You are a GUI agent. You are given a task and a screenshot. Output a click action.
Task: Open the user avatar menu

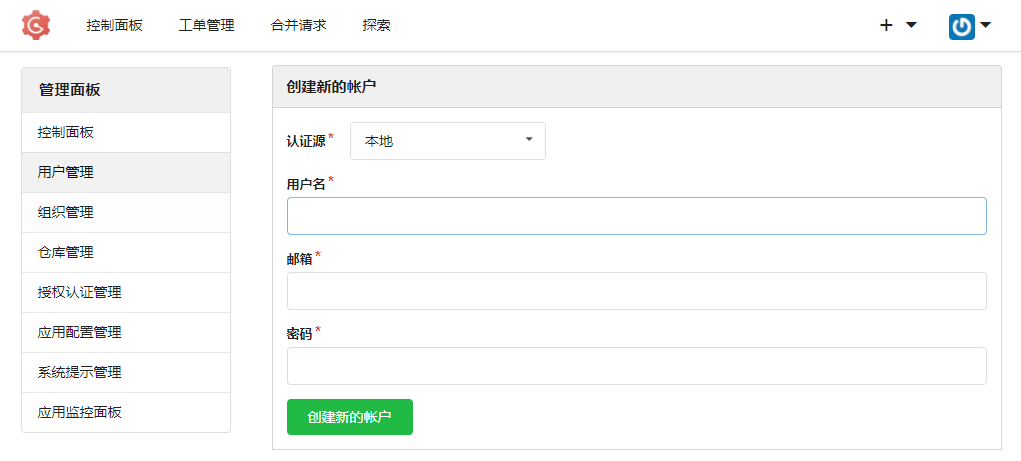969,25
